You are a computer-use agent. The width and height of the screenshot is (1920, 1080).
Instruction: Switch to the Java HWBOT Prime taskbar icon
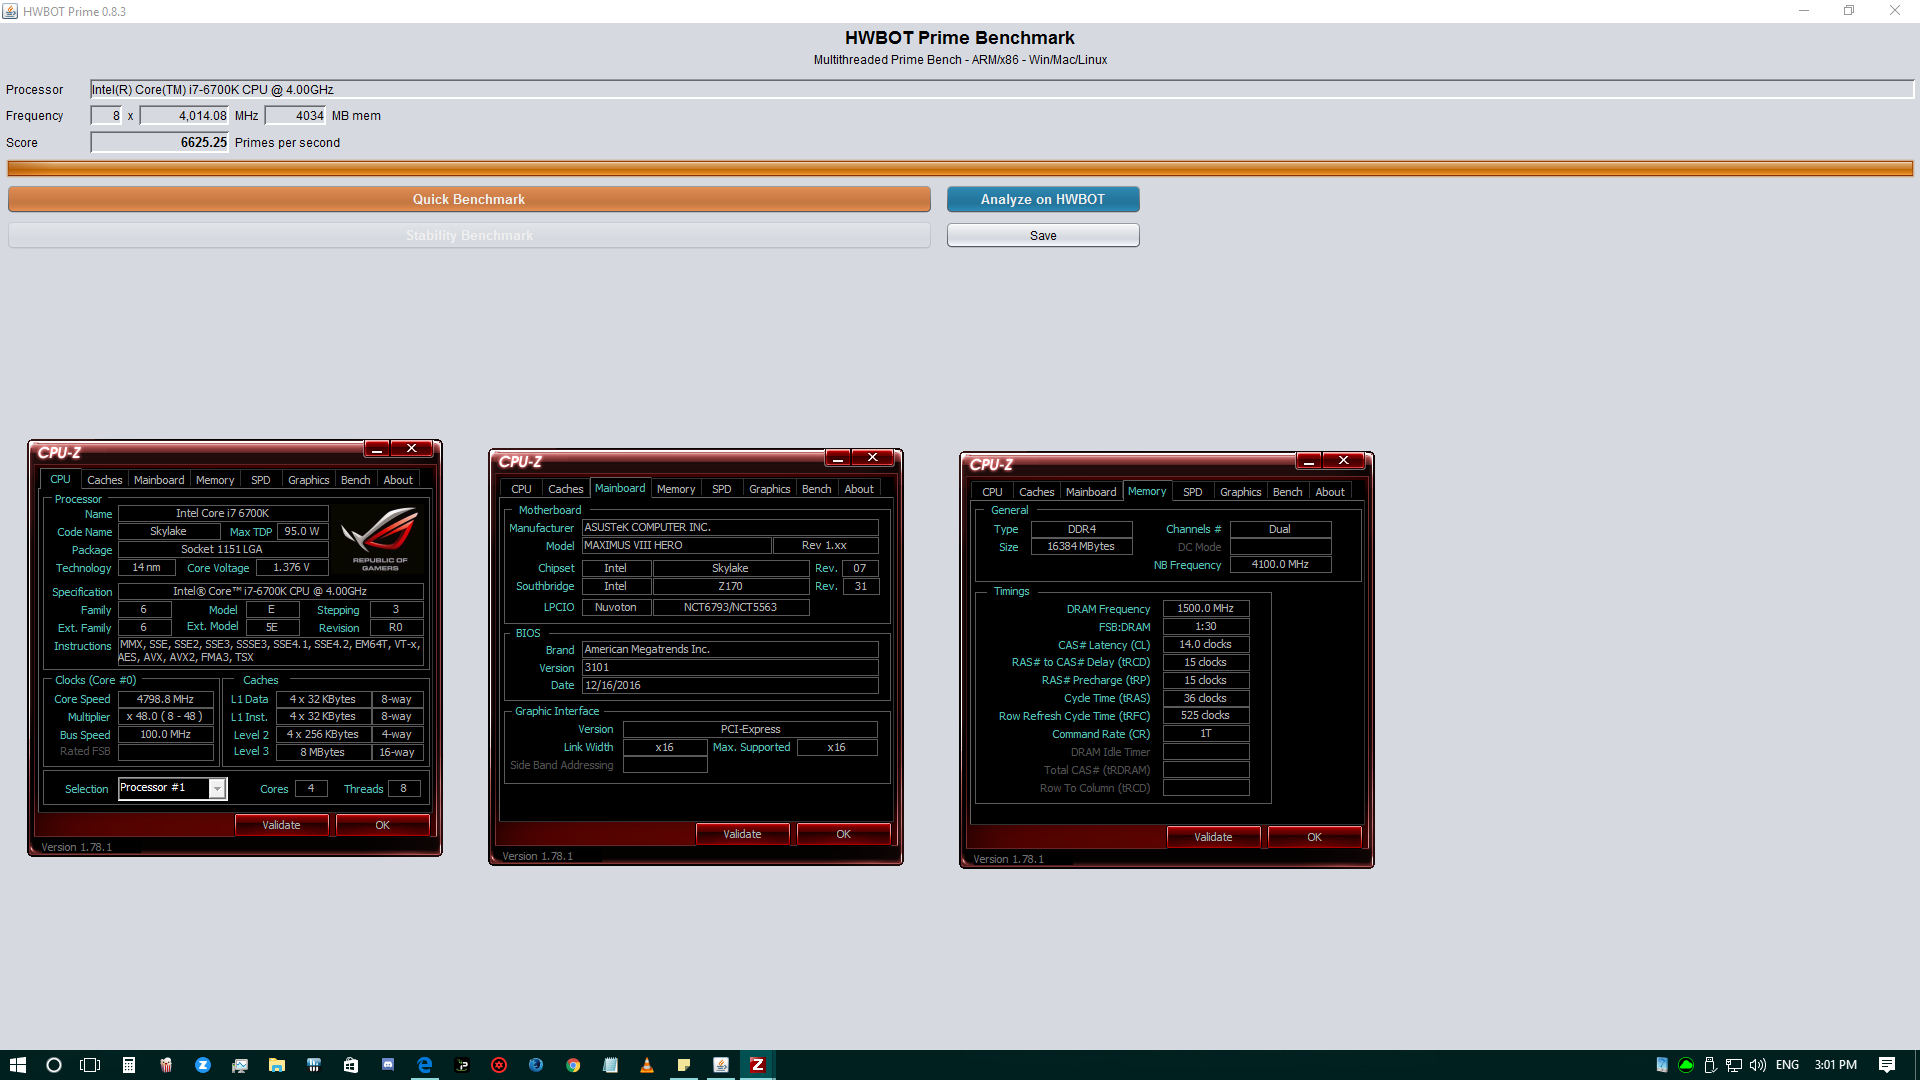click(721, 1065)
